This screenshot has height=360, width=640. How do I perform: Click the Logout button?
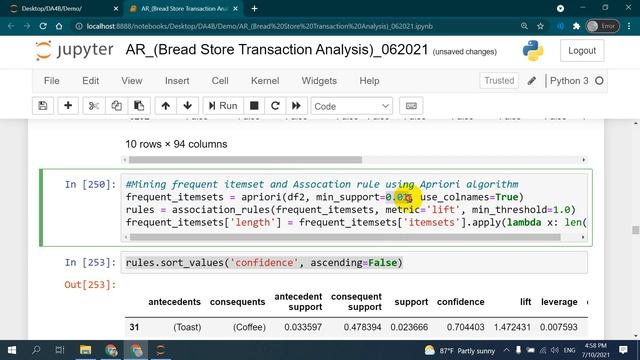[582, 51]
